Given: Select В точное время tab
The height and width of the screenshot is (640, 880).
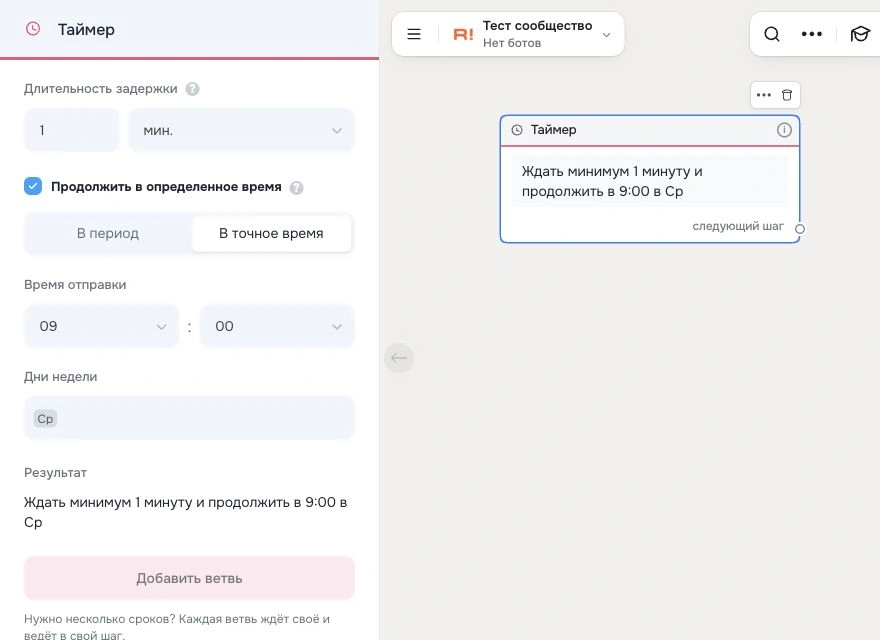Looking at the screenshot, I should (271, 234).
